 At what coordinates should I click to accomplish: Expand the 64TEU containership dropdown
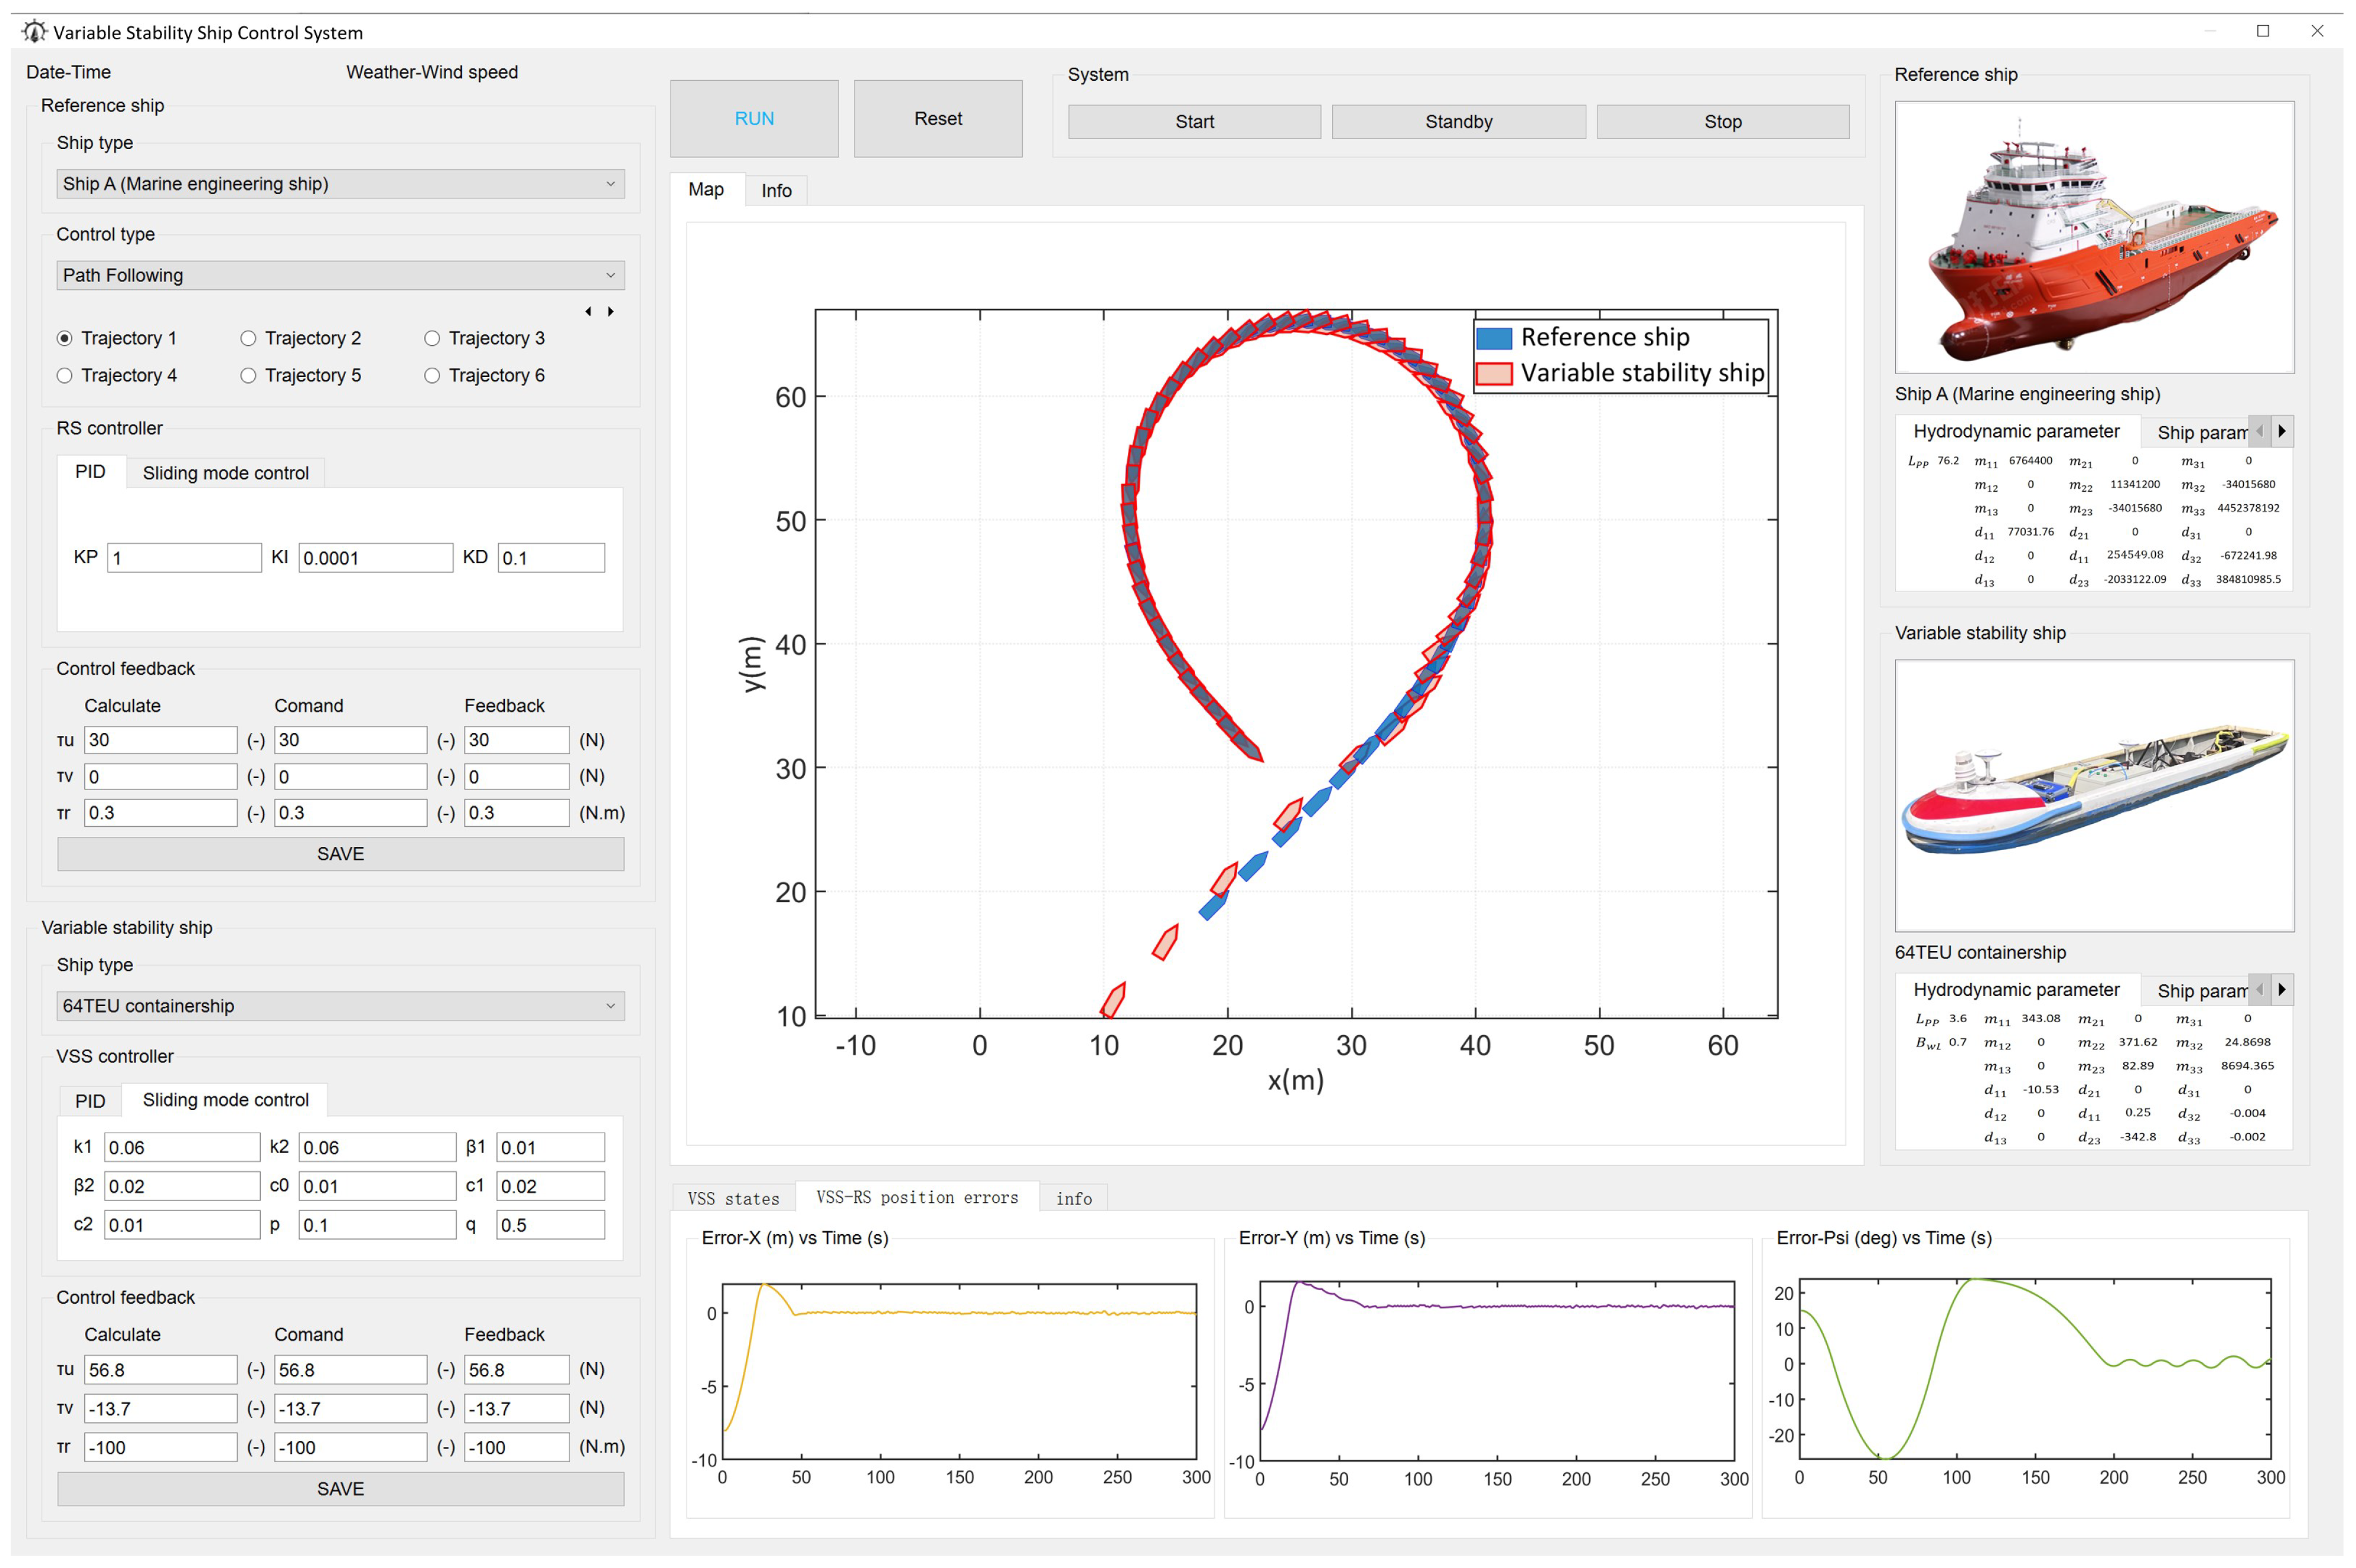pos(340,1005)
